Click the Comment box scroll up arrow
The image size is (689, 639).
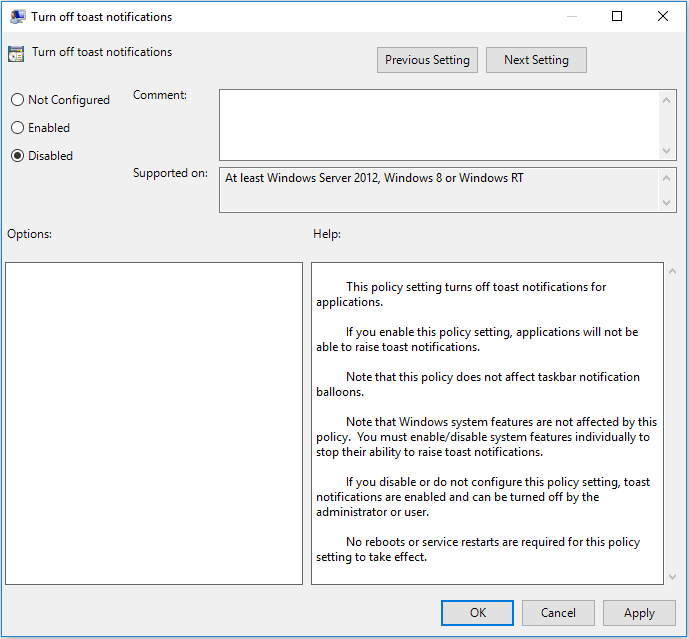coord(667,100)
